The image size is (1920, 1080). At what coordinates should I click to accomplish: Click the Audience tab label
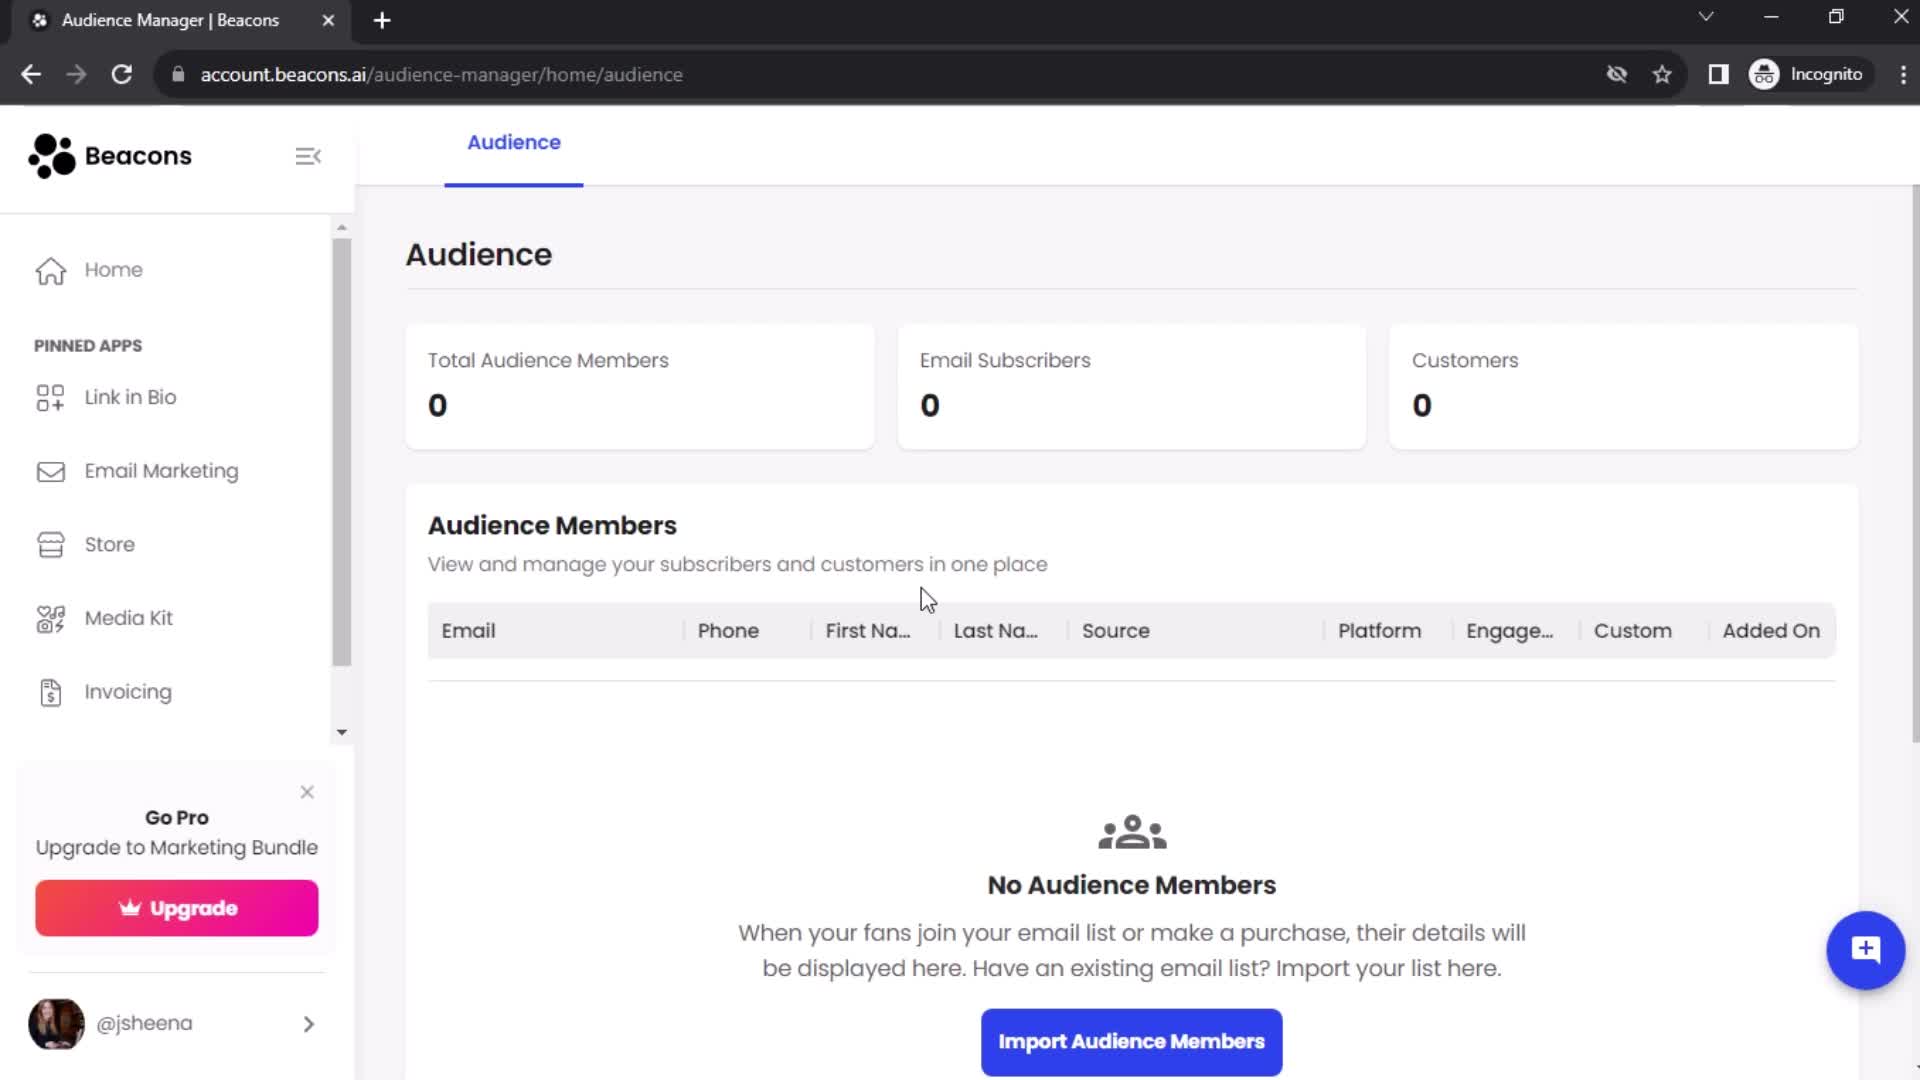coord(514,142)
